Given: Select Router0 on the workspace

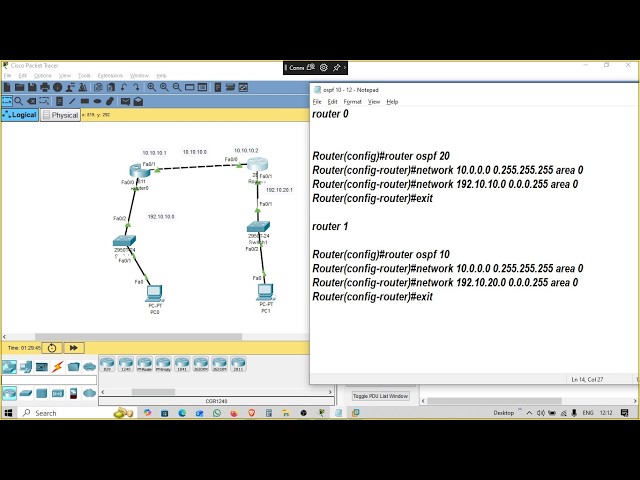Looking at the screenshot, I should coord(139,171).
